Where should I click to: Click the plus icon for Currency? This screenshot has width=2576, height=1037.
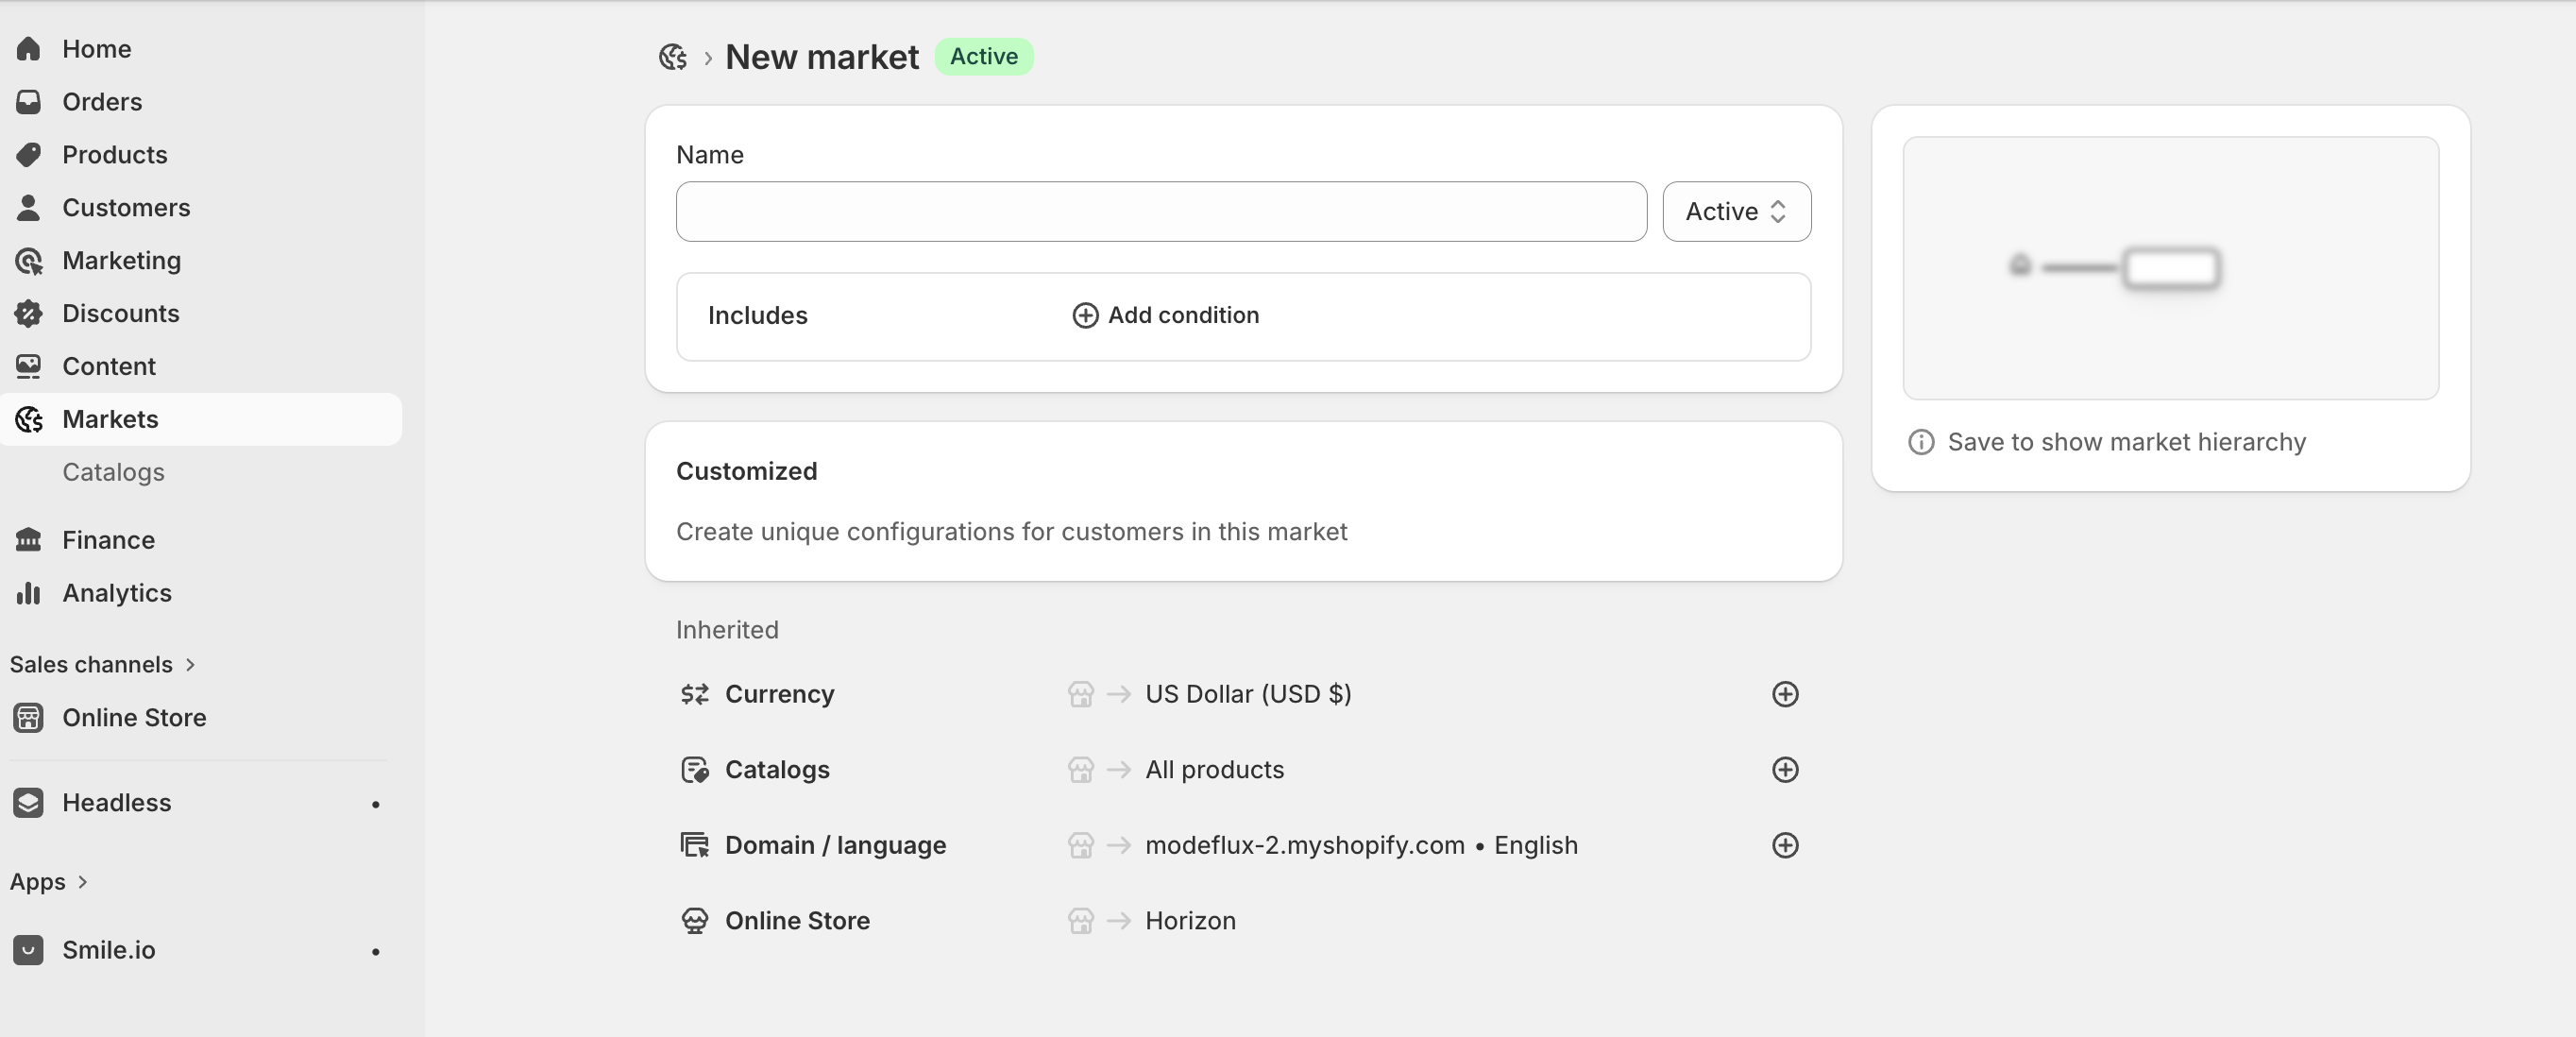pos(1784,694)
